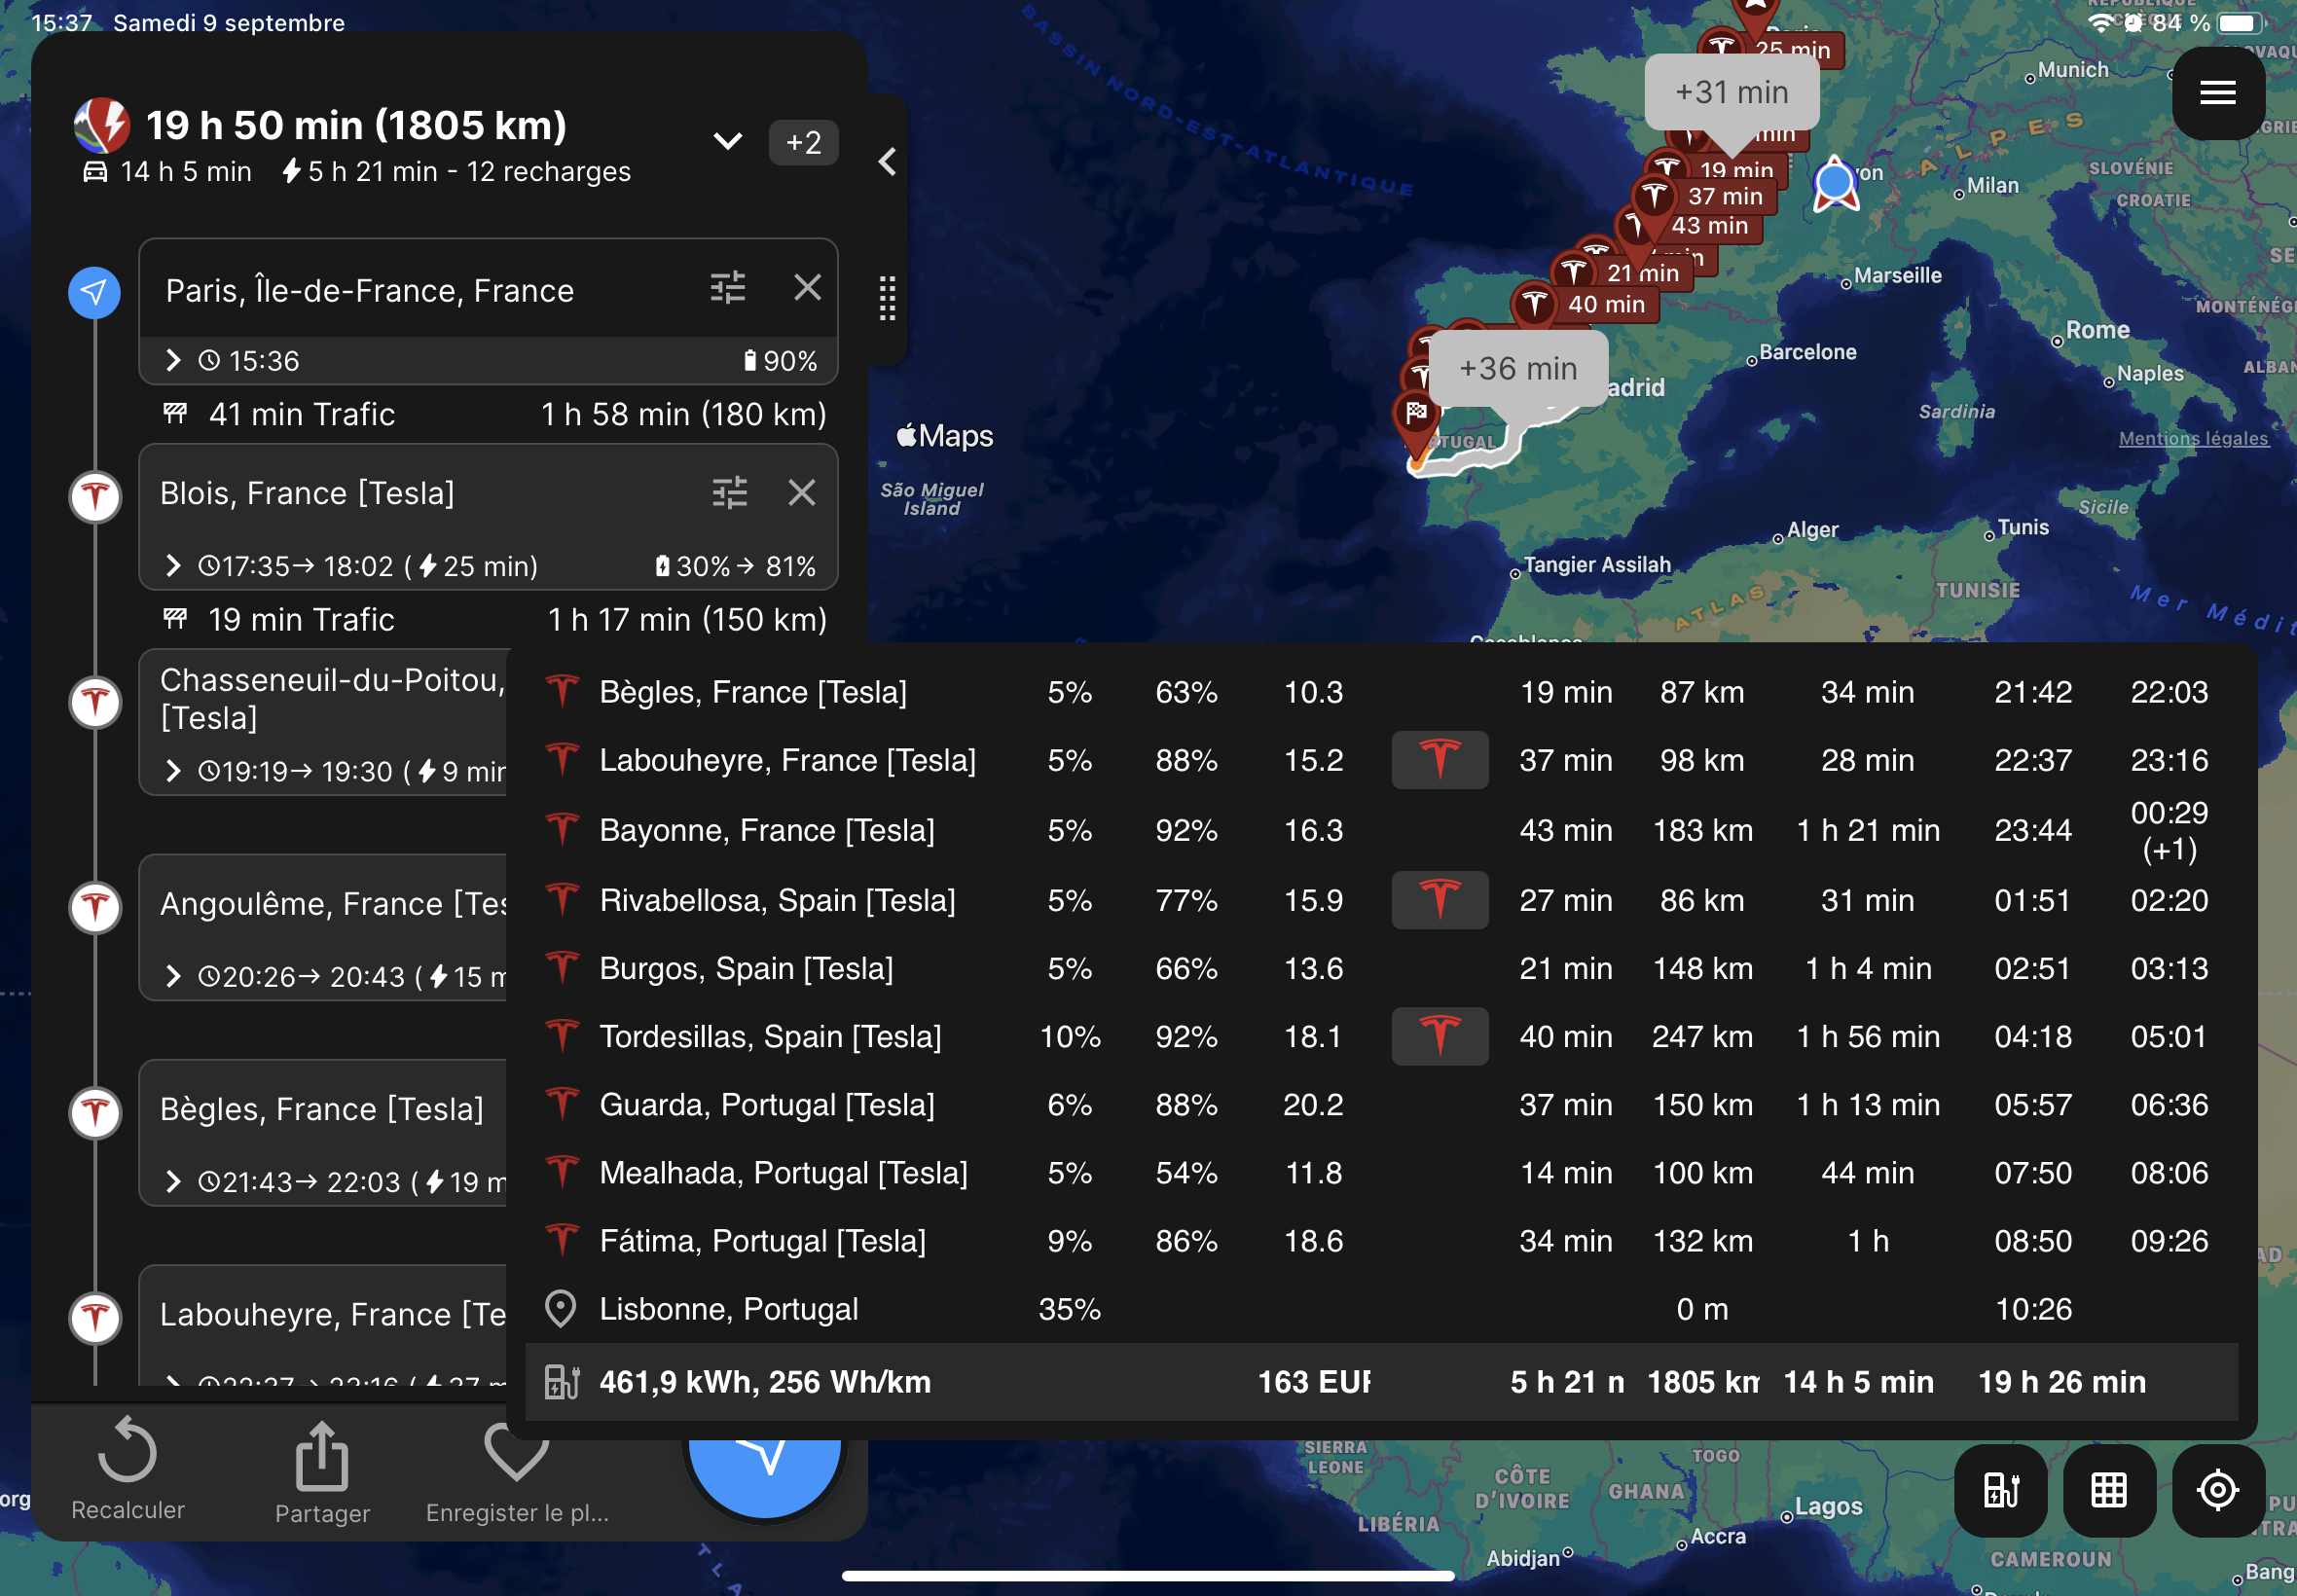Image resolution: width=2297 pixels, height=1596 pixels.
Task: Expand Blois charging time details
Action: pos(174,566)
